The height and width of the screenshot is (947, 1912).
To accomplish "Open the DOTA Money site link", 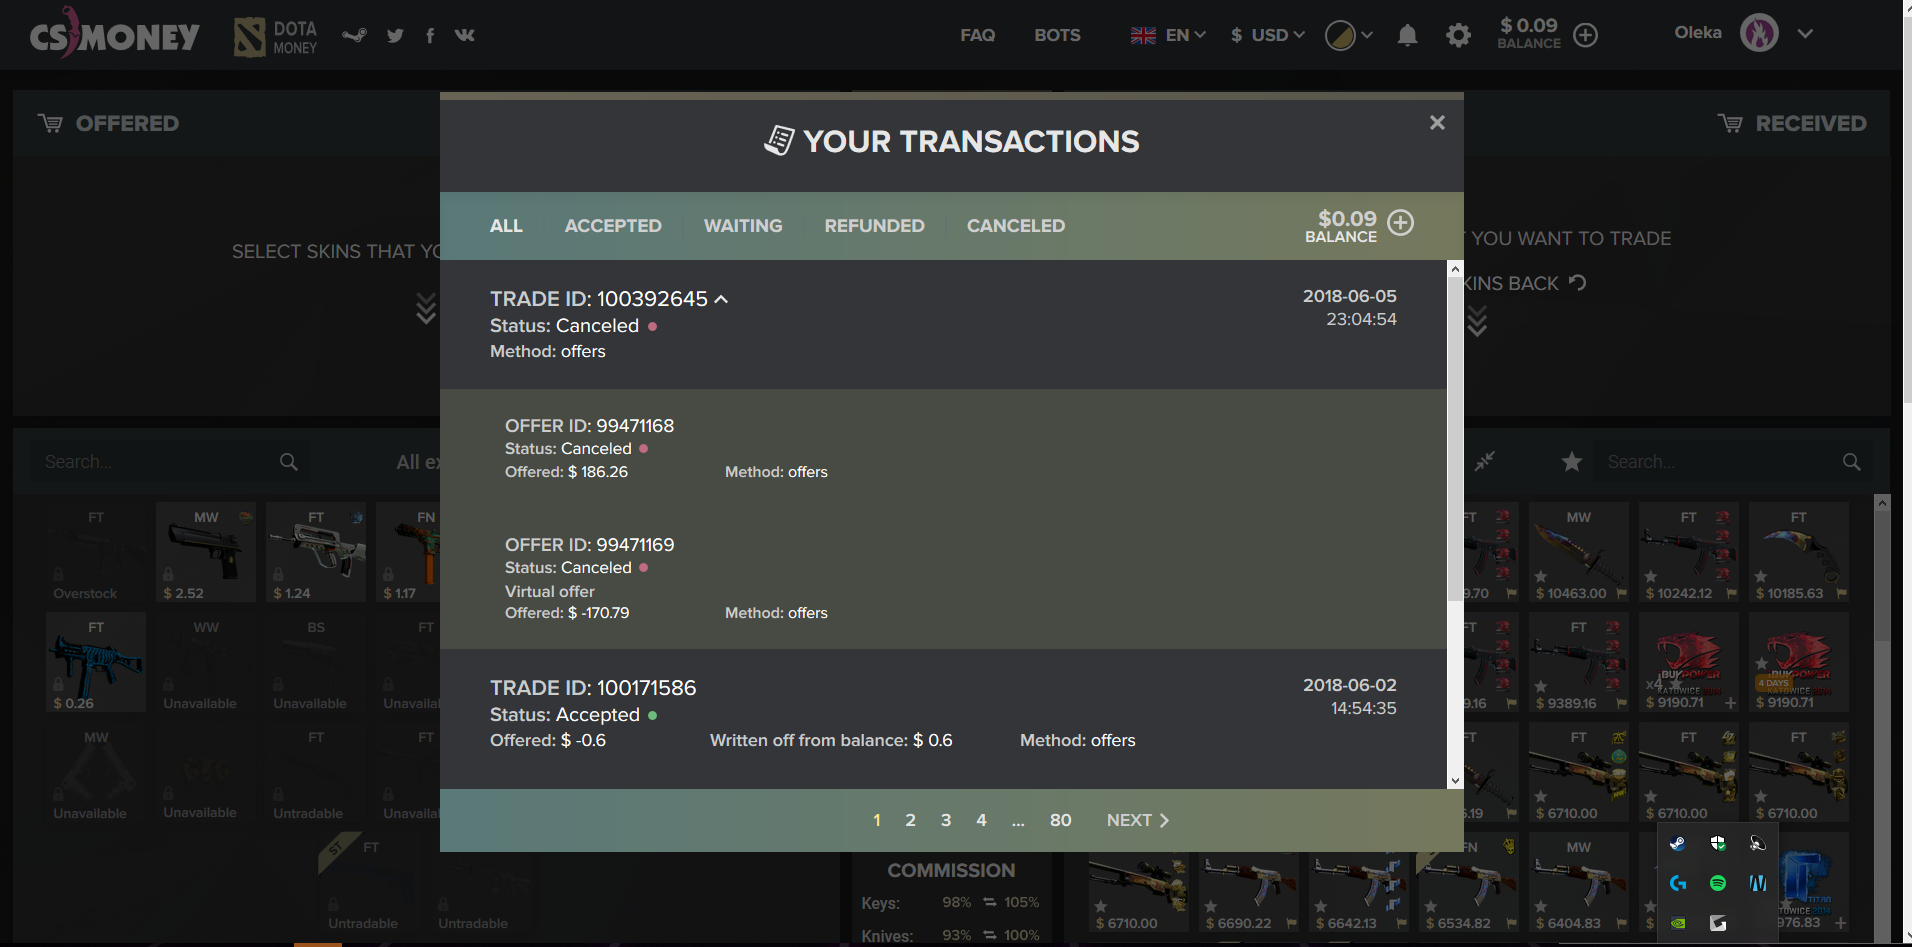I will [x=276, y=37].
